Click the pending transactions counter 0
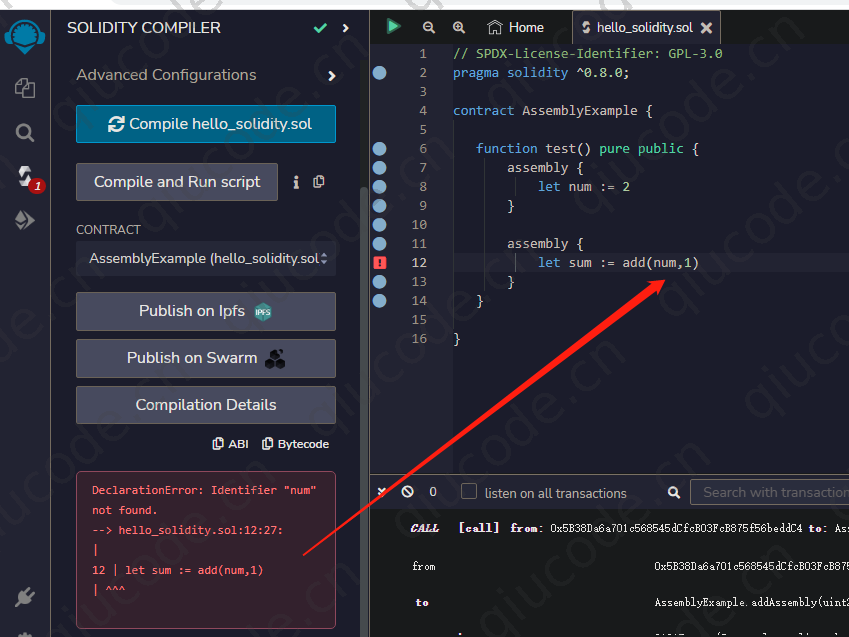 [x=433, y=491]
